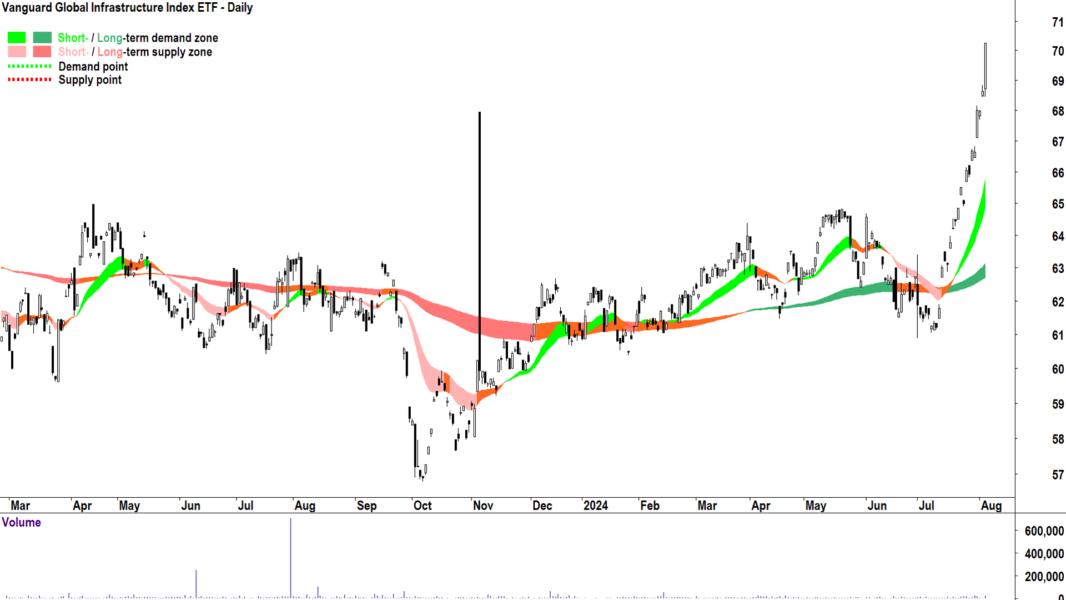This screenshot has height=600, width=1066.
Task: Click the 71 price axis label
Action: pyautogui.click(x=1057, y=22)
